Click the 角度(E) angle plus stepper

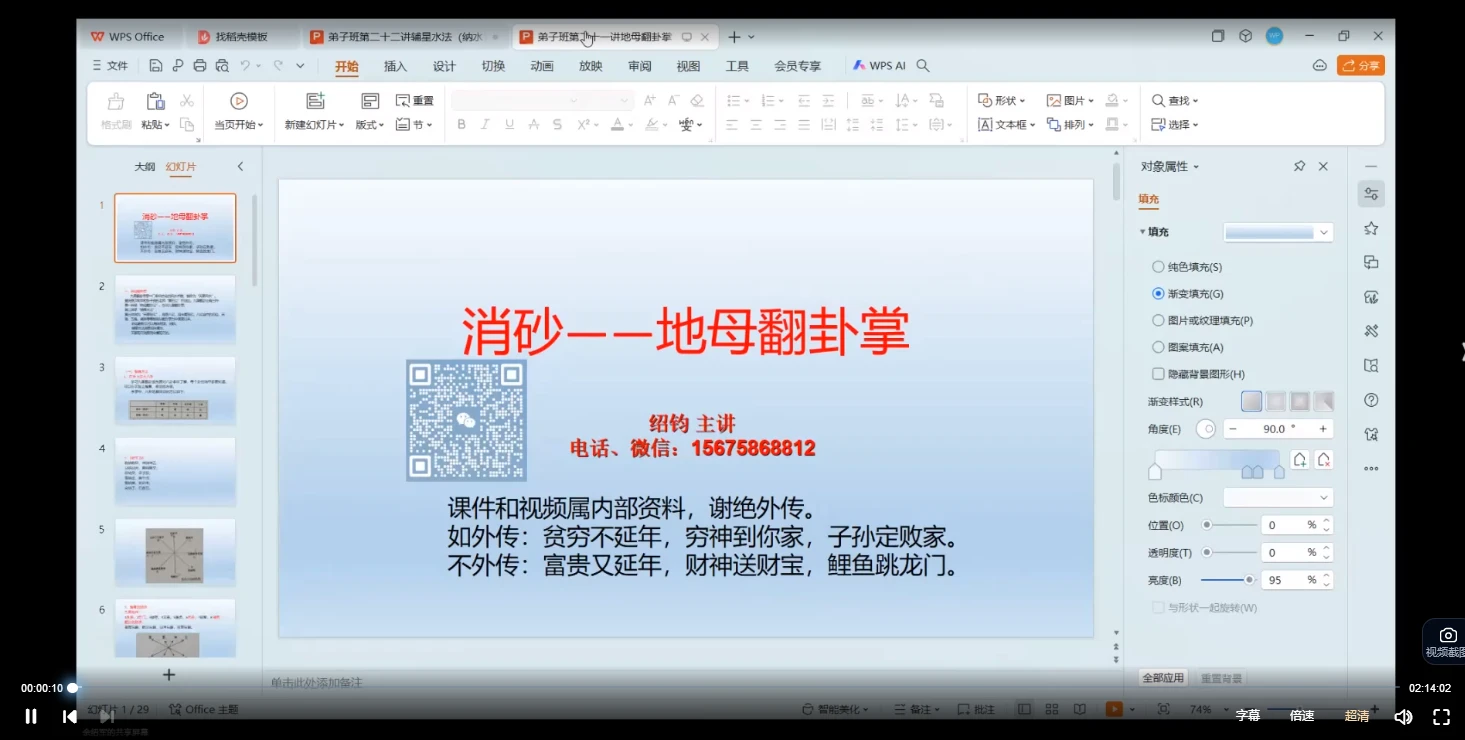tap(1323, 429)
